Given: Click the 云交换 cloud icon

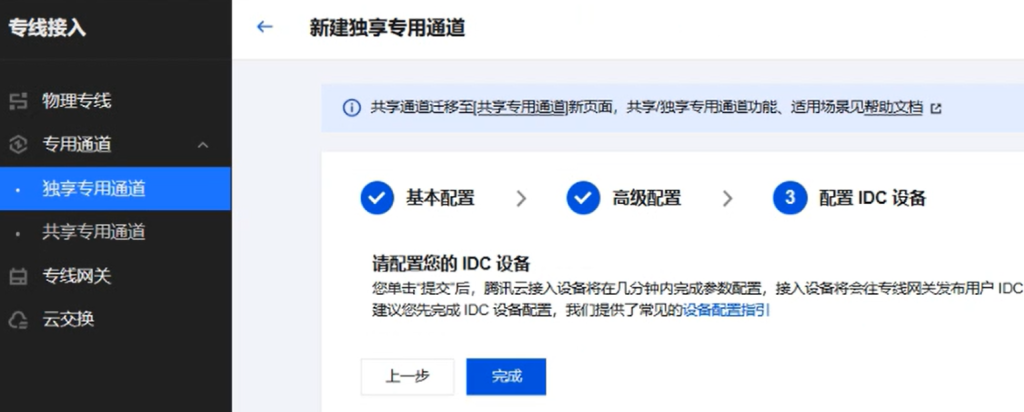Looking at the screenshot, I should [18, 320].
